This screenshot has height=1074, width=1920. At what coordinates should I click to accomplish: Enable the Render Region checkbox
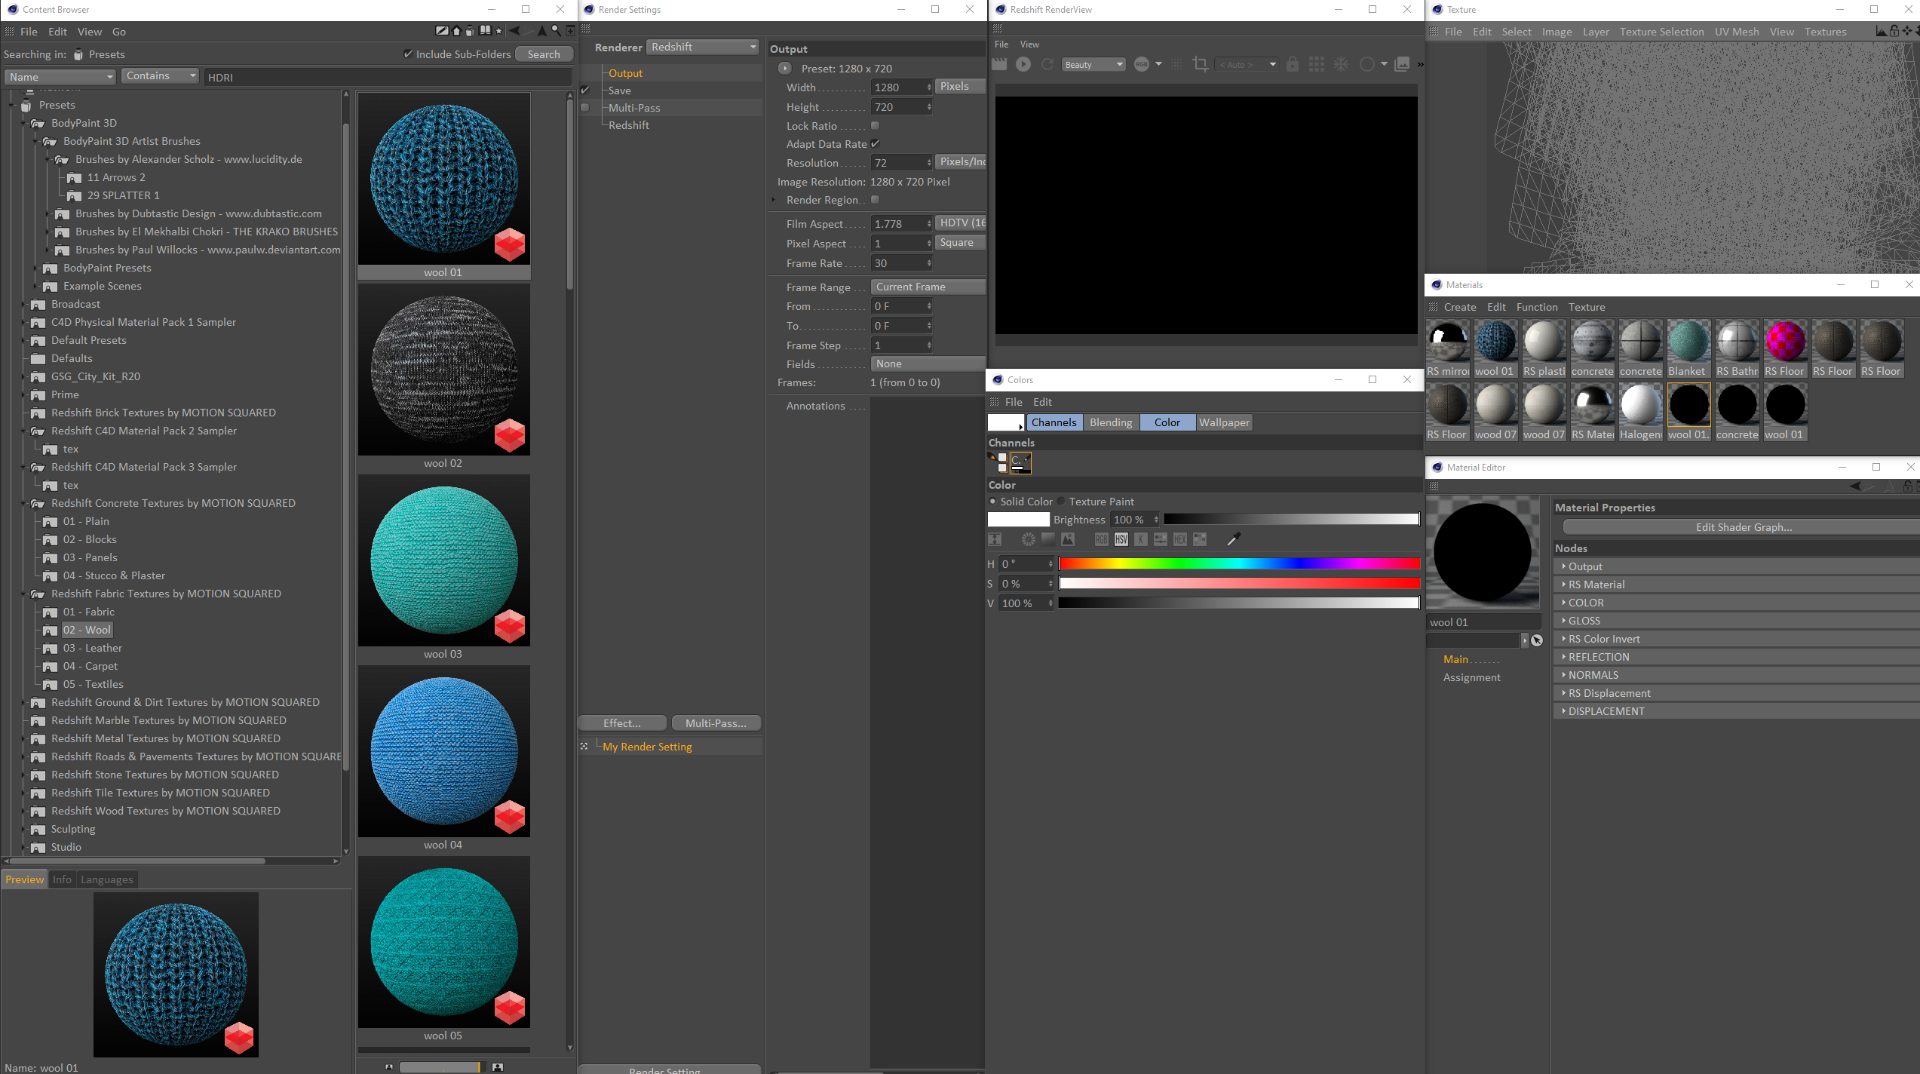[x=875, y=200]
